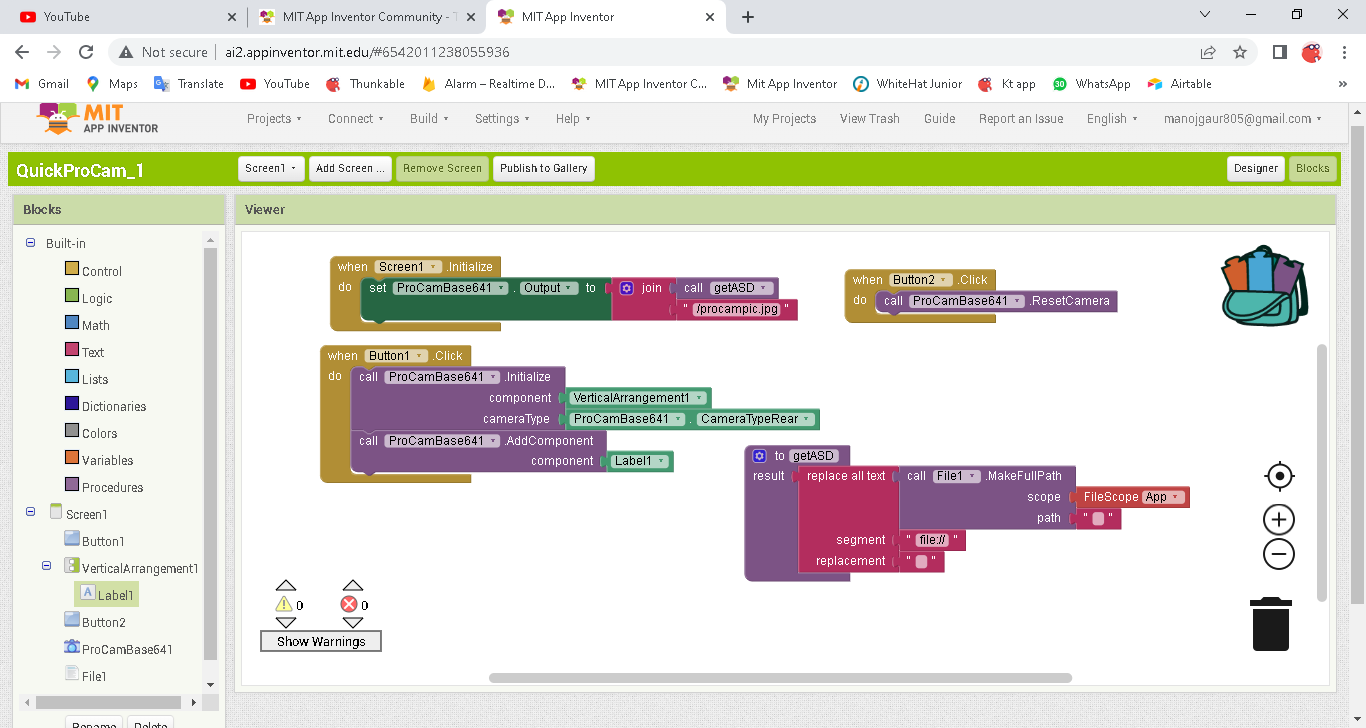Open the Projects menu
The image size is (1366, 728).
coord(274,118)
